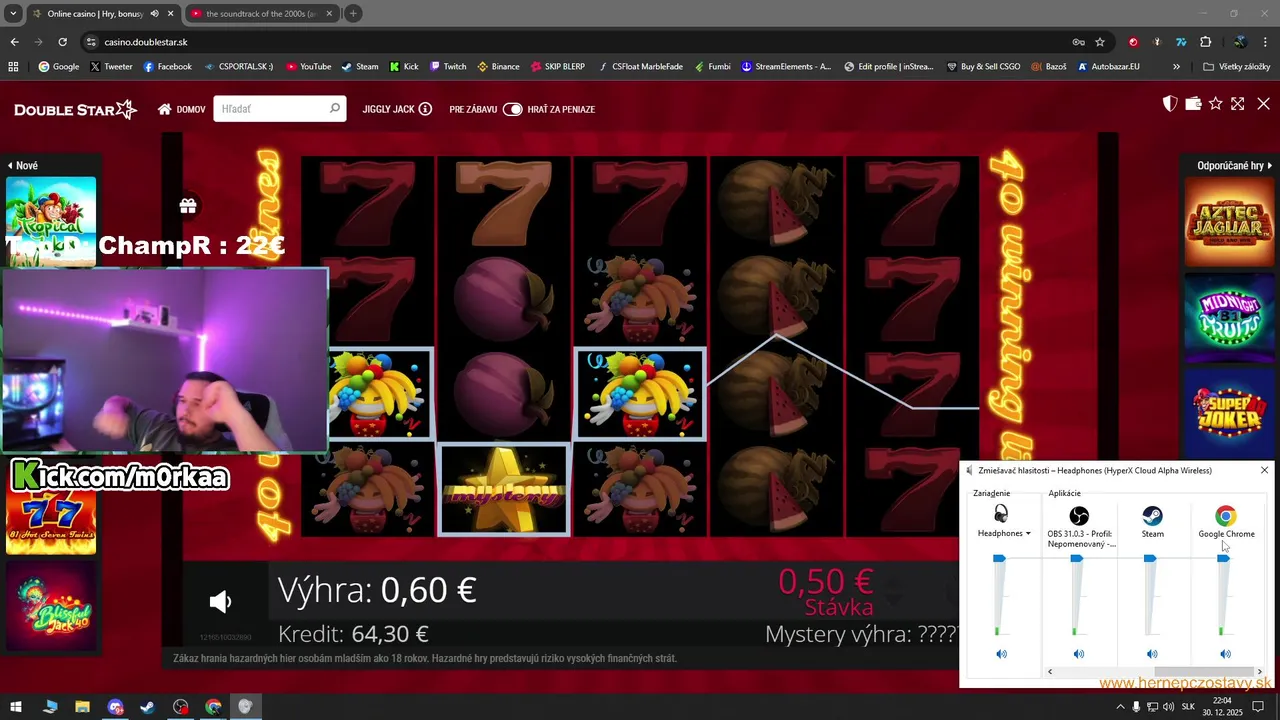This screenshot has width=1280, height=720.
Task: Bookmark this page star icon
Action: [x=1100, y=42]
